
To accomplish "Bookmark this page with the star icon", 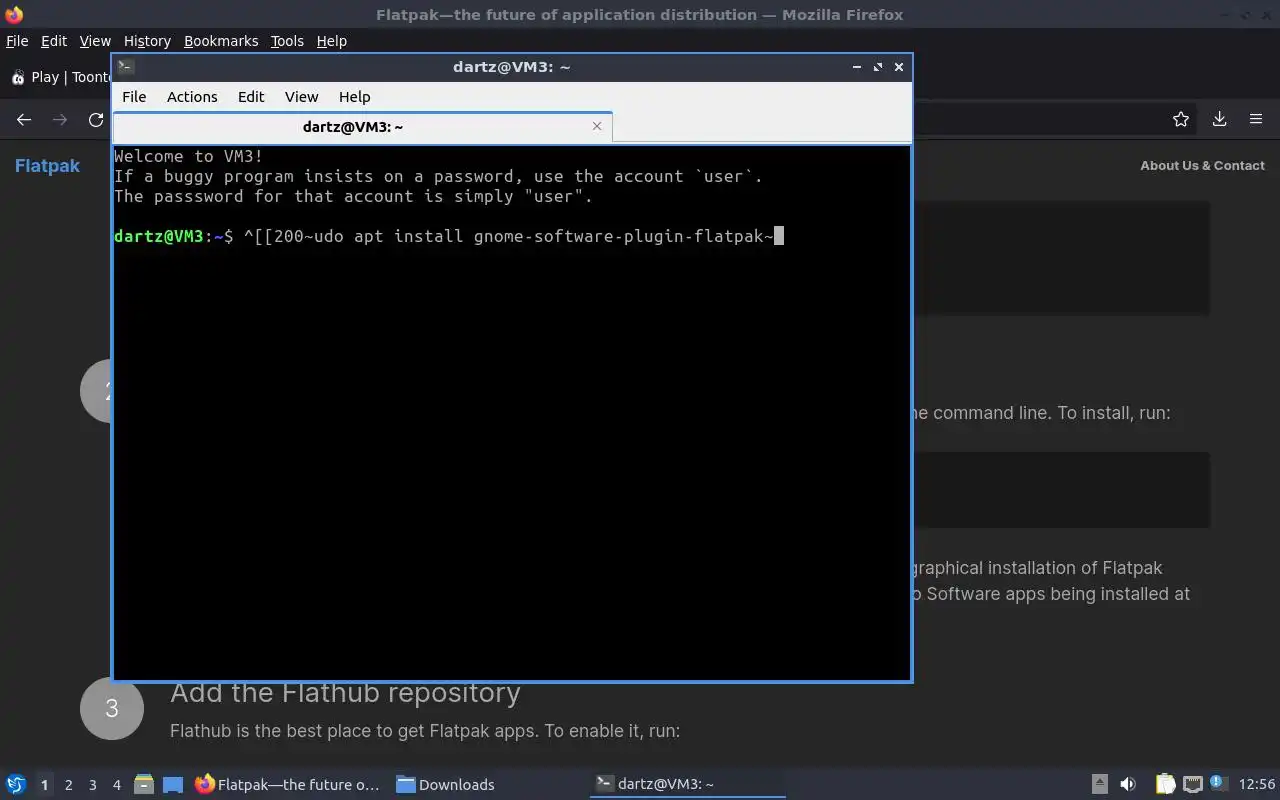I will tap(1181, 119).
